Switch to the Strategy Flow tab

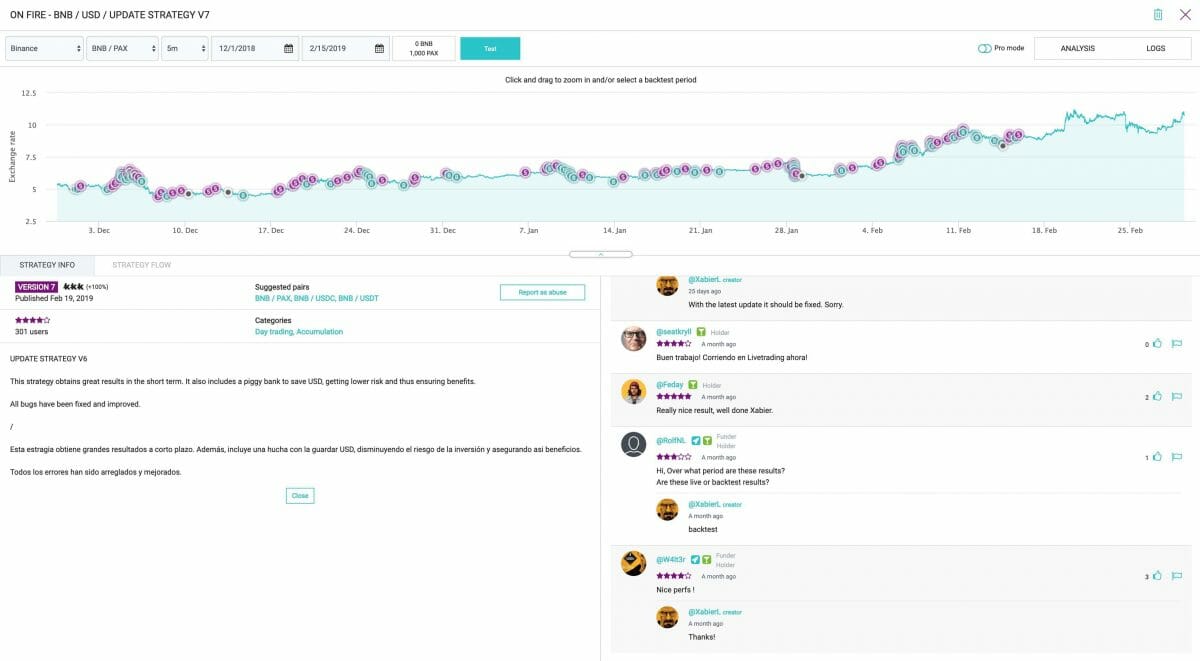[141, 265]
